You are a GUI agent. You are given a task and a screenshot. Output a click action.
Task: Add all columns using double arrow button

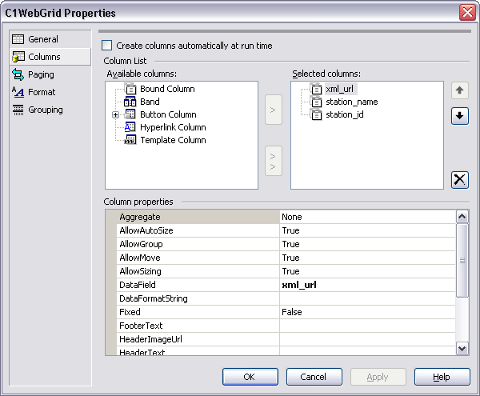coord(273,161)
